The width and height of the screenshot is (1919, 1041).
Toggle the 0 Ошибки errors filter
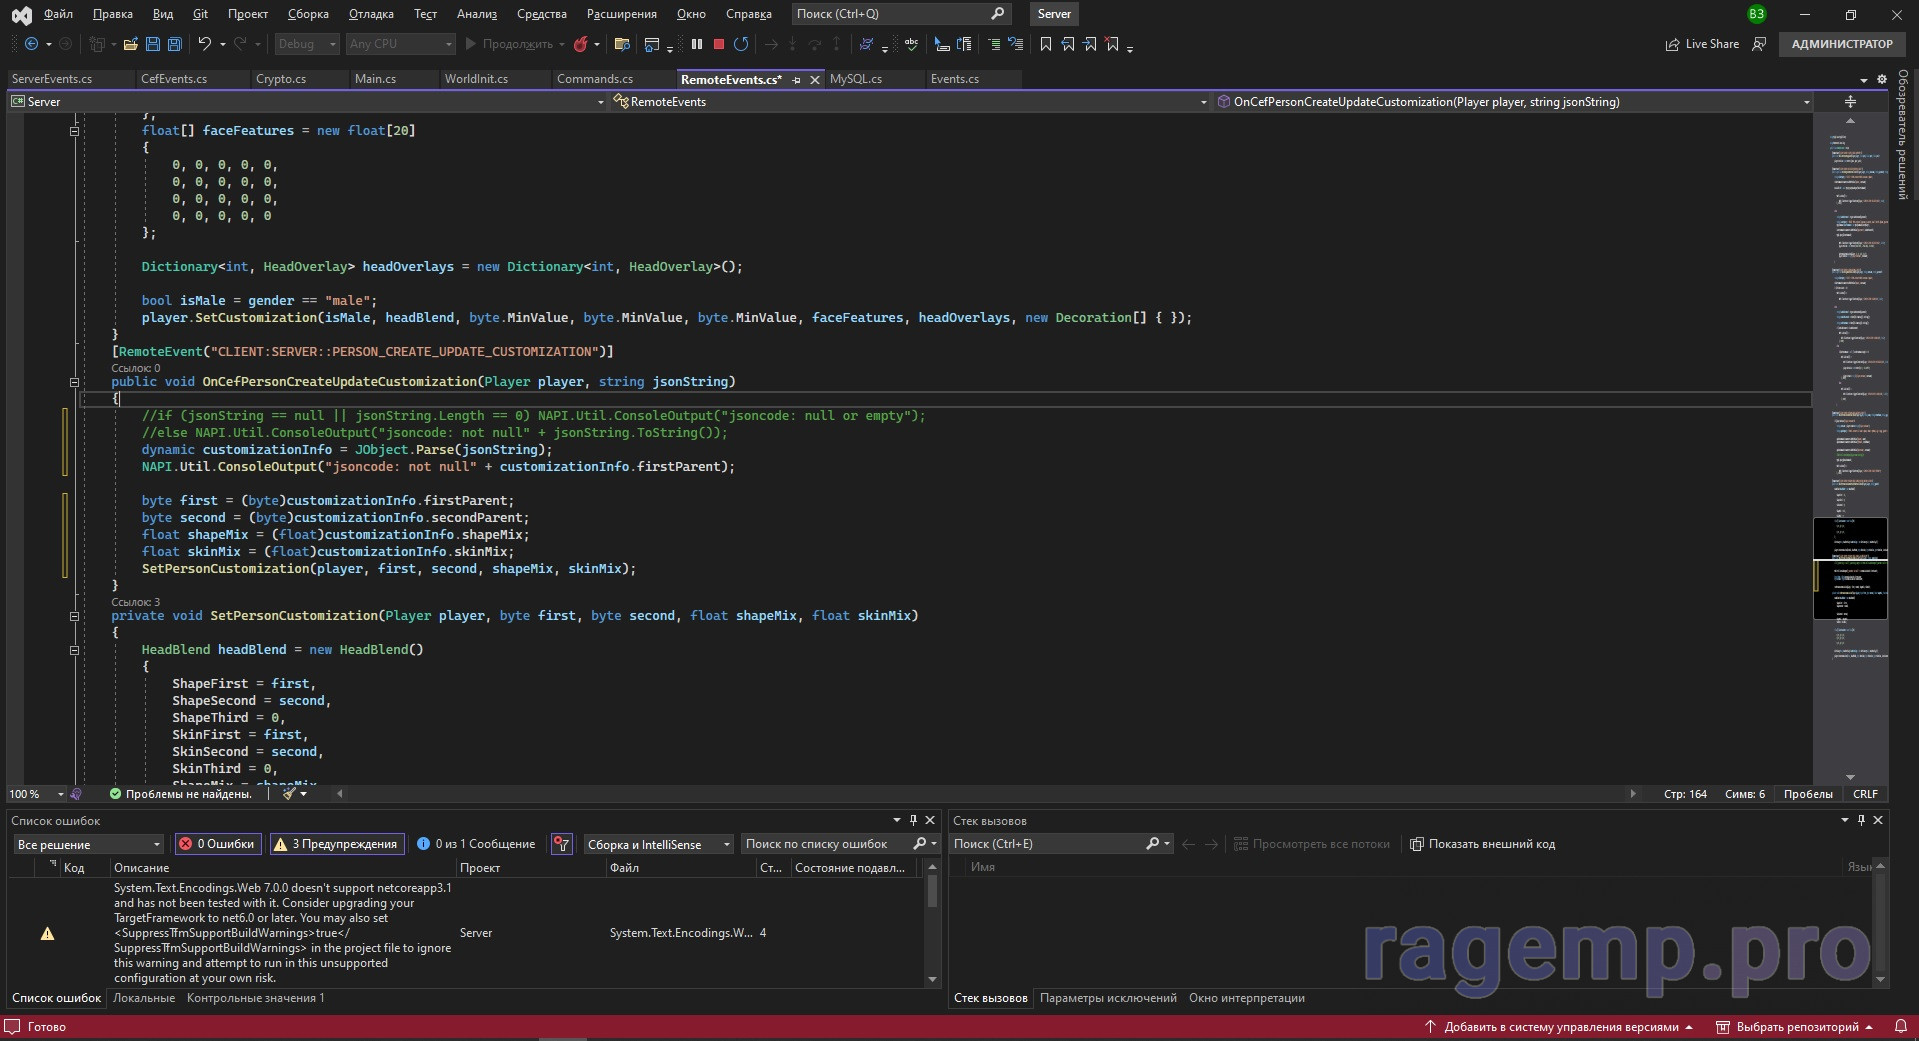coord(217,844)
